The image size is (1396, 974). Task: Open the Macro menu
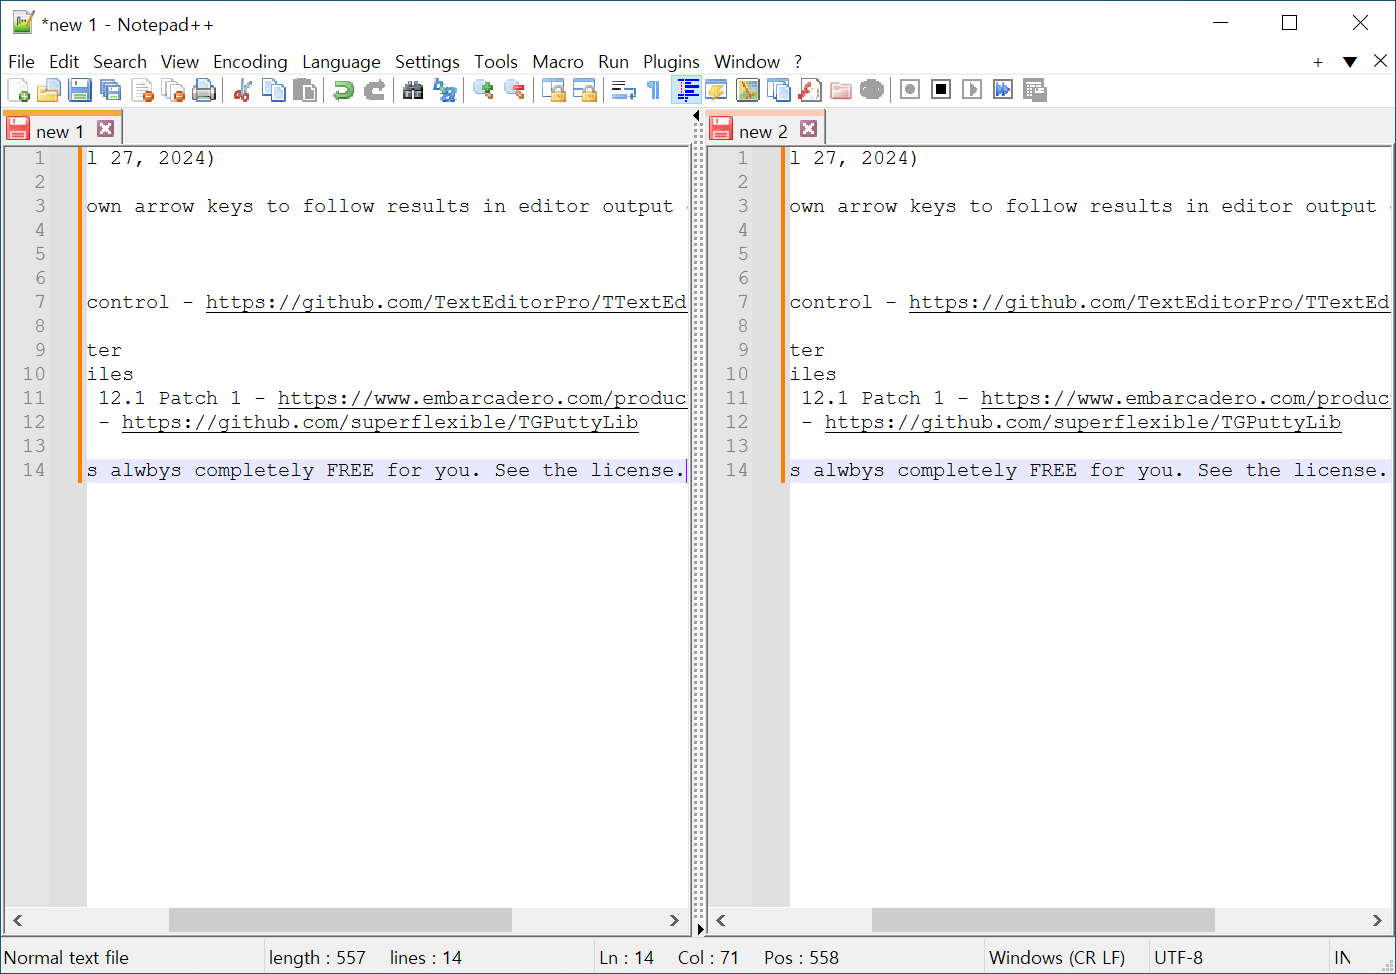pyautogui.click(x=558, y=62)
